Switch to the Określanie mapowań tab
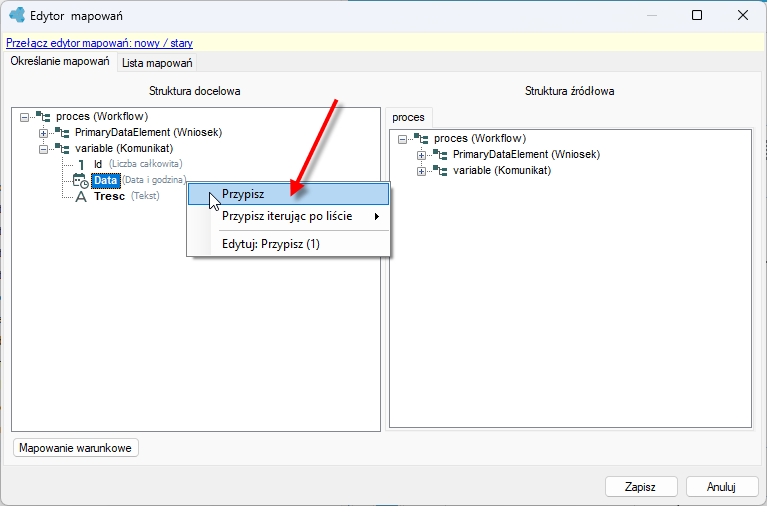 pyautogui.click(x=60, y=62)
